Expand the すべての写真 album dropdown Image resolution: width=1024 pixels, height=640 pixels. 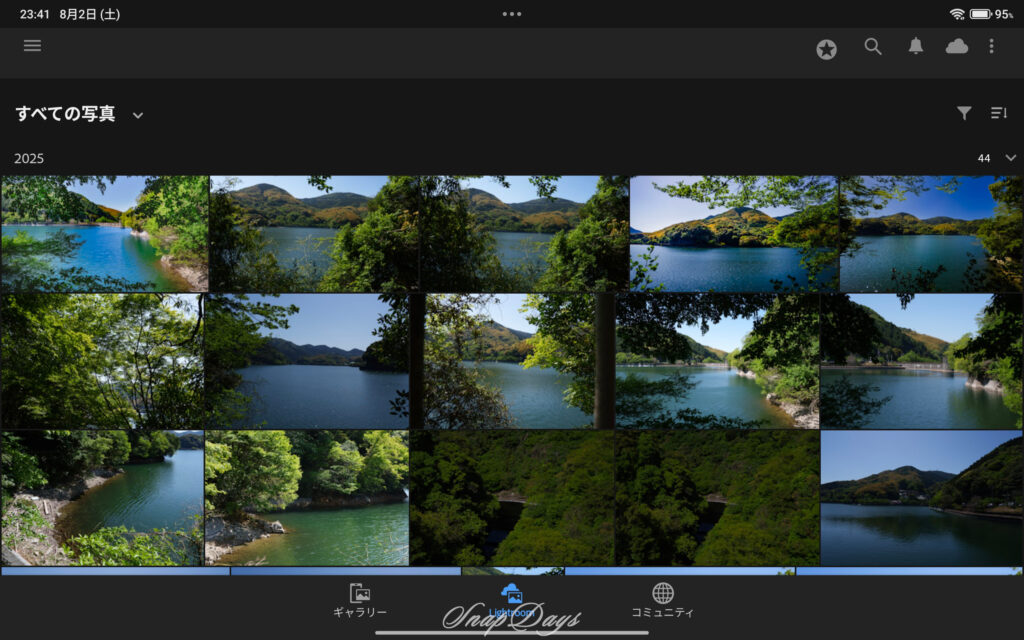pos(137,115)
